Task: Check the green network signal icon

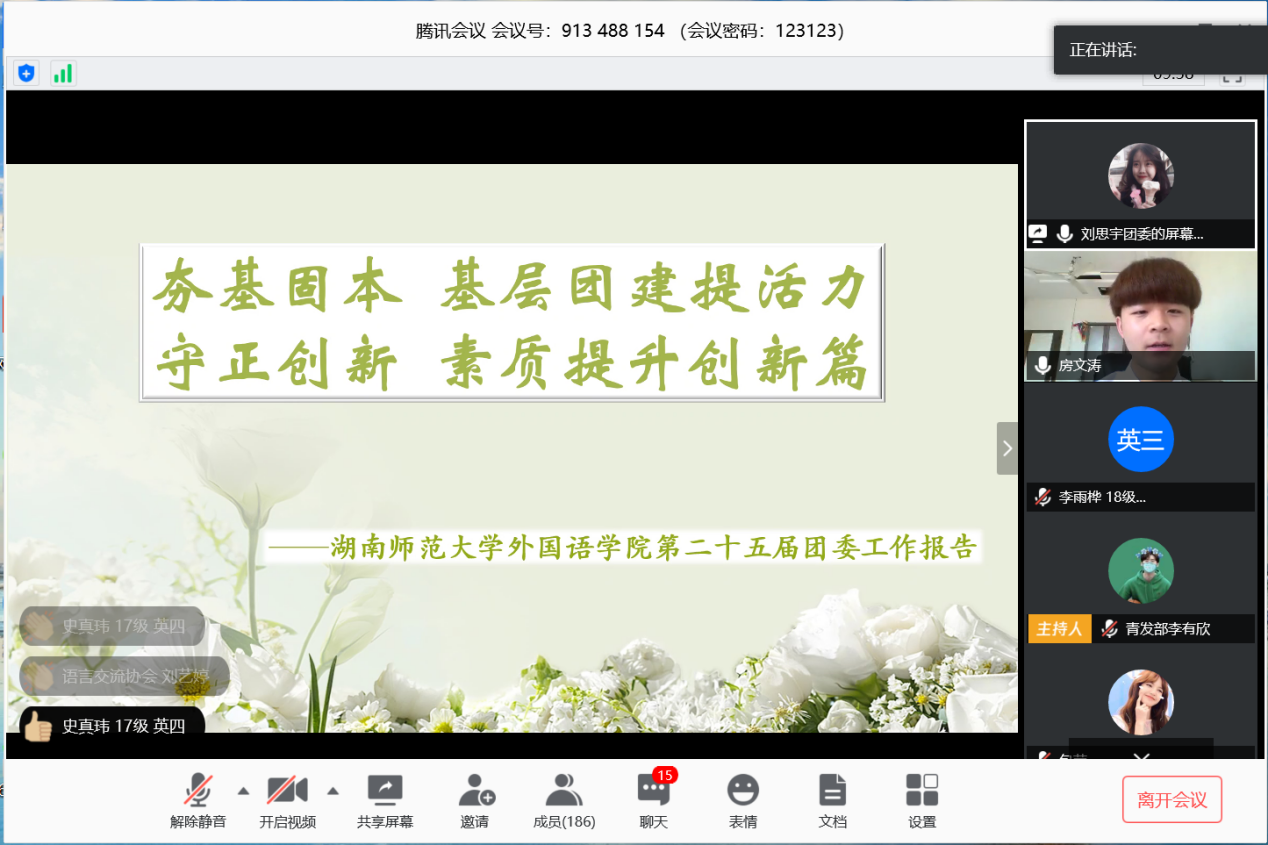Action: pos(63,73)
